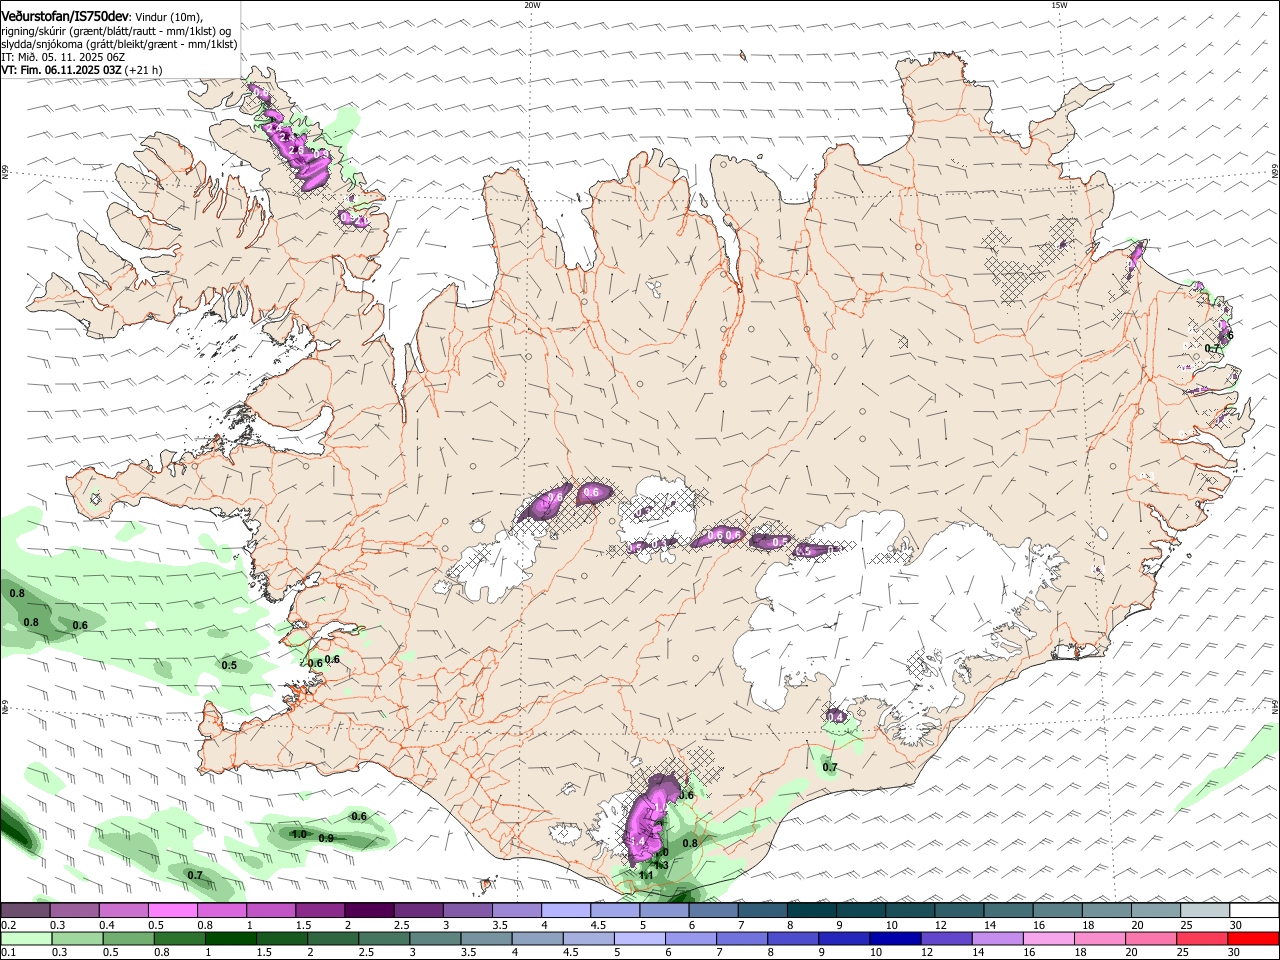
Task: Click the initial time 'IT: Mið. 05. 11. 2025 06Z'
Action: [63, 57]
